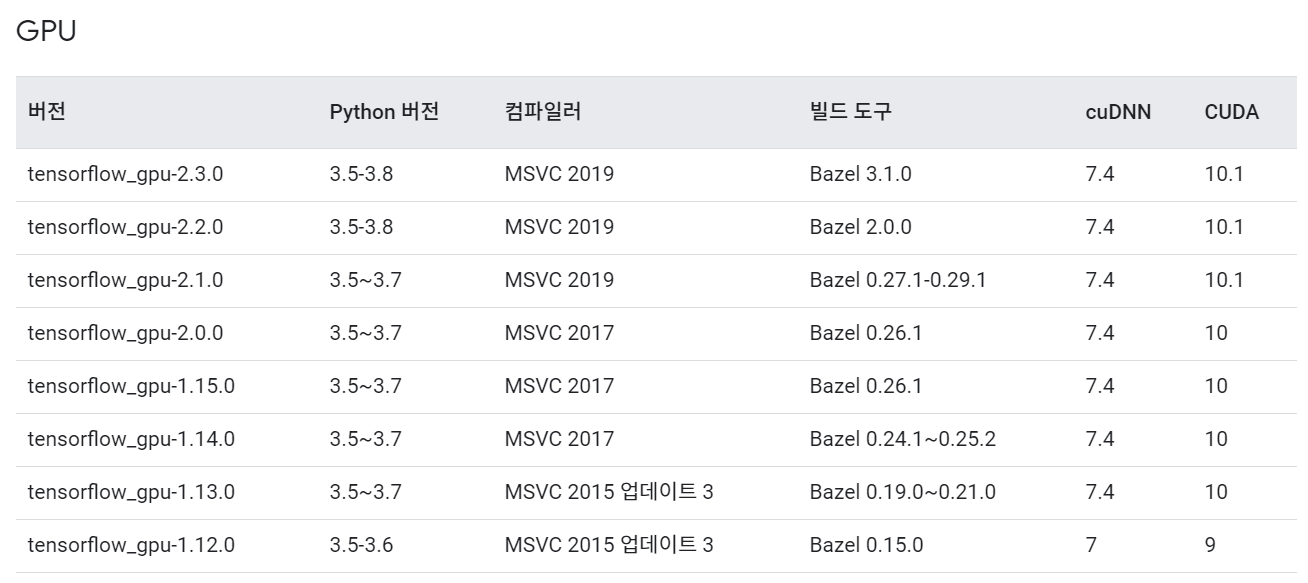1308x583 pixels.
Task: Select tensorflow_gpu-2.0.0 in the table
Action: pos(125,334)
